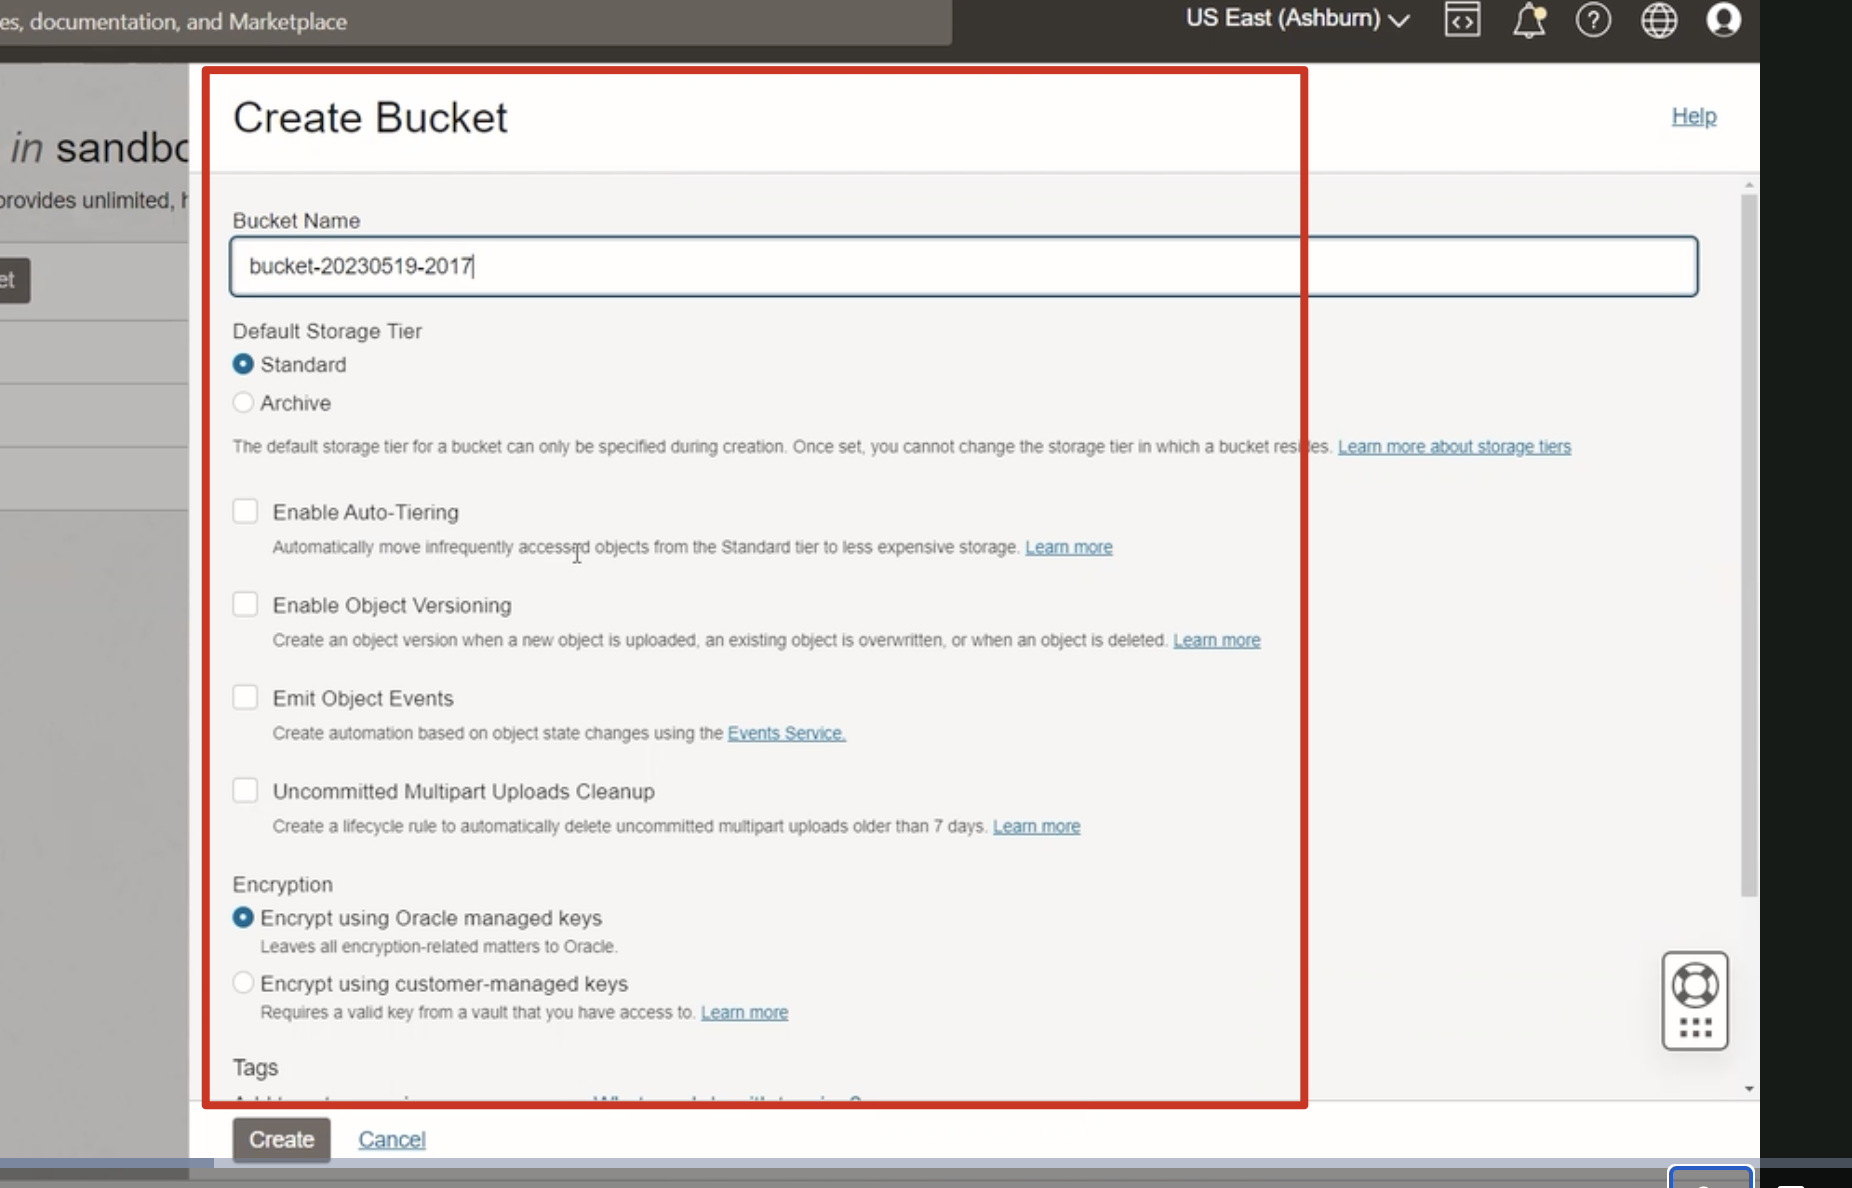1852x1188 pixels.
Task: Select Encrypt using customer-managed keys
Action: coord(243,983)
